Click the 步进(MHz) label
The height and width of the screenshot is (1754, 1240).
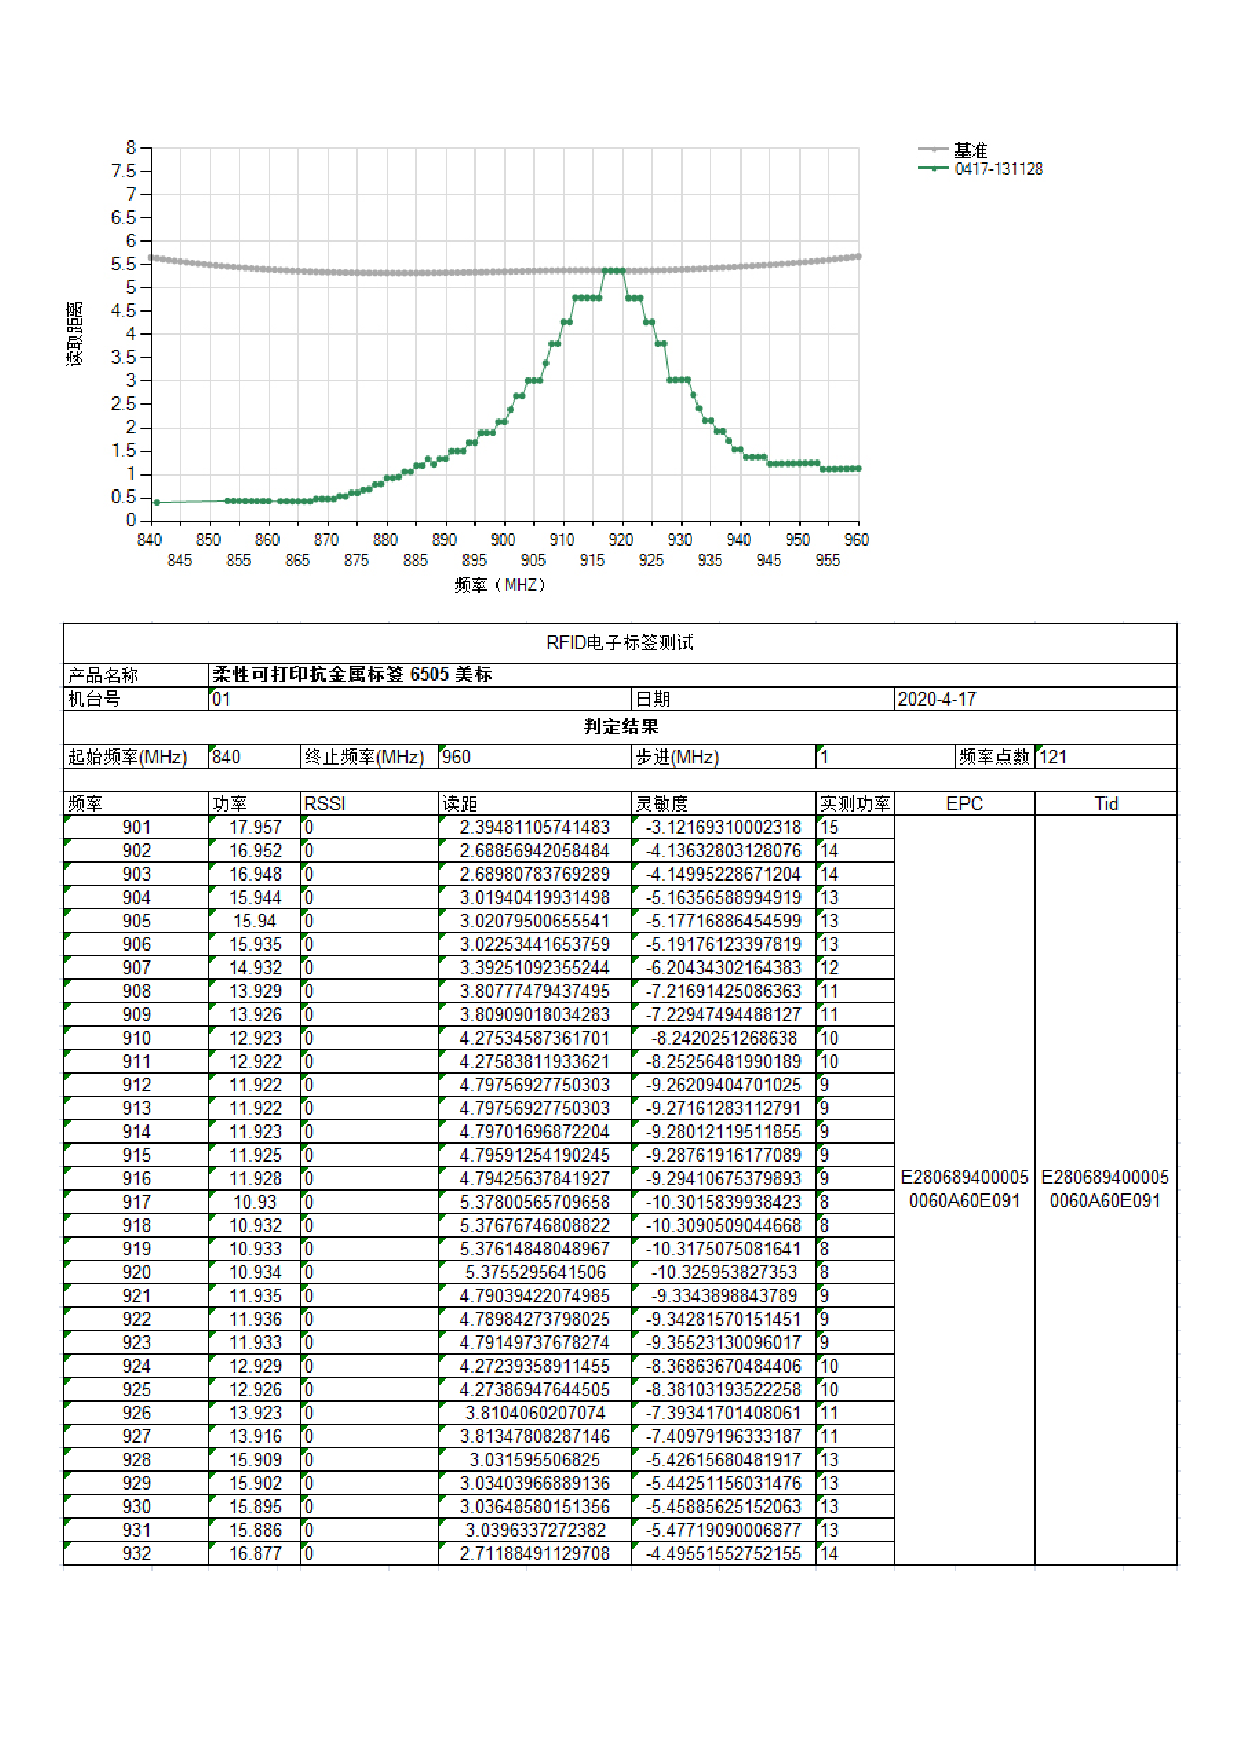click(x=677, y=757)
